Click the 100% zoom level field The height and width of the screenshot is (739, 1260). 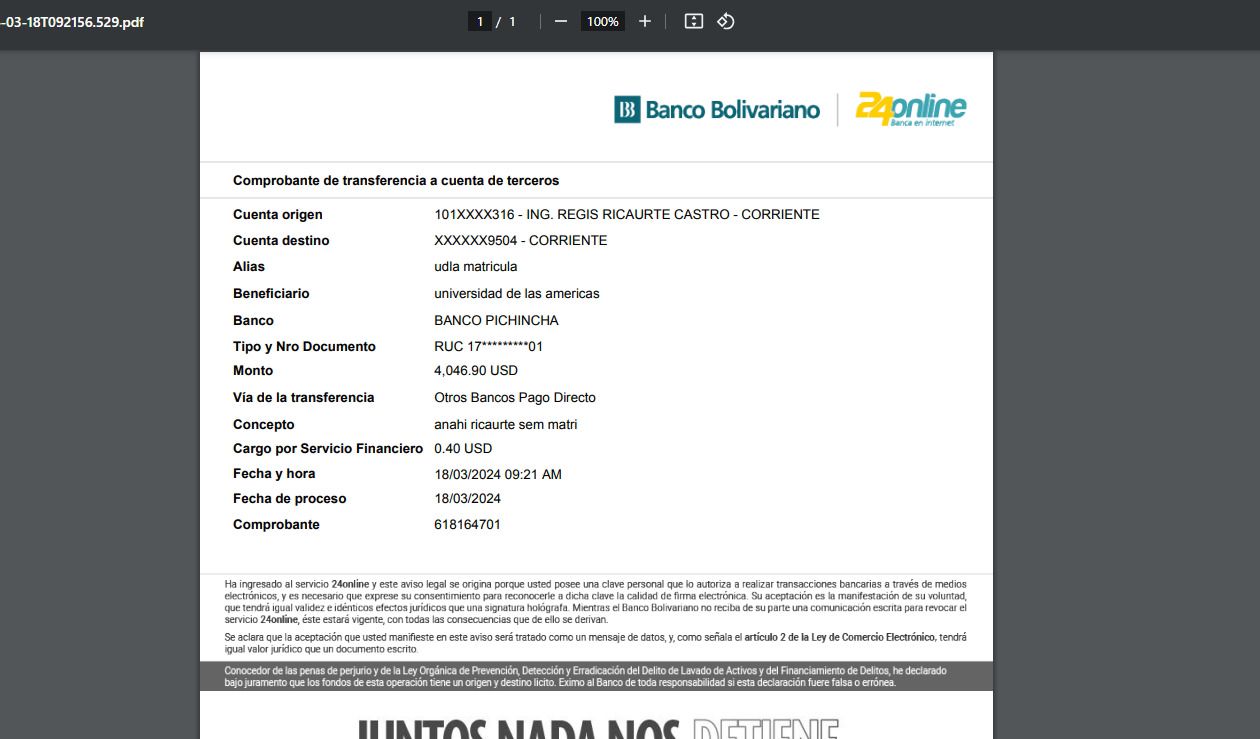click(x=602, y=21)
